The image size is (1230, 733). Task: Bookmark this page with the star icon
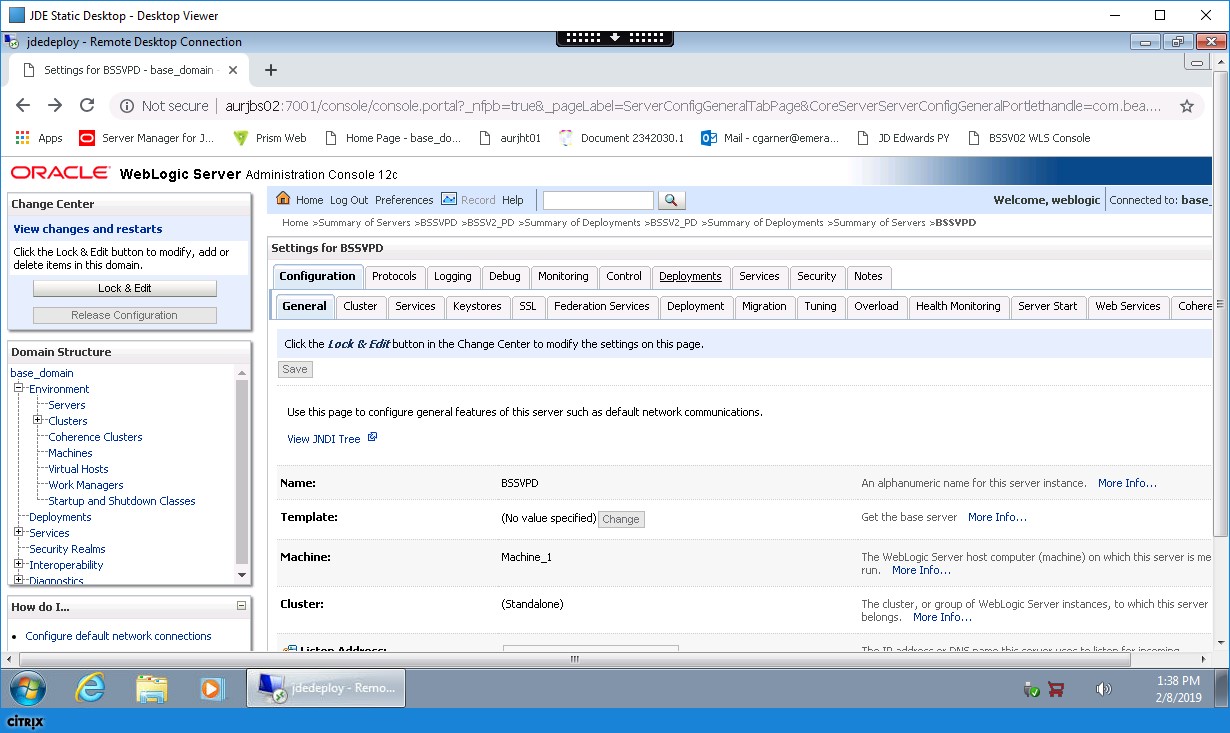[1187, 105]
